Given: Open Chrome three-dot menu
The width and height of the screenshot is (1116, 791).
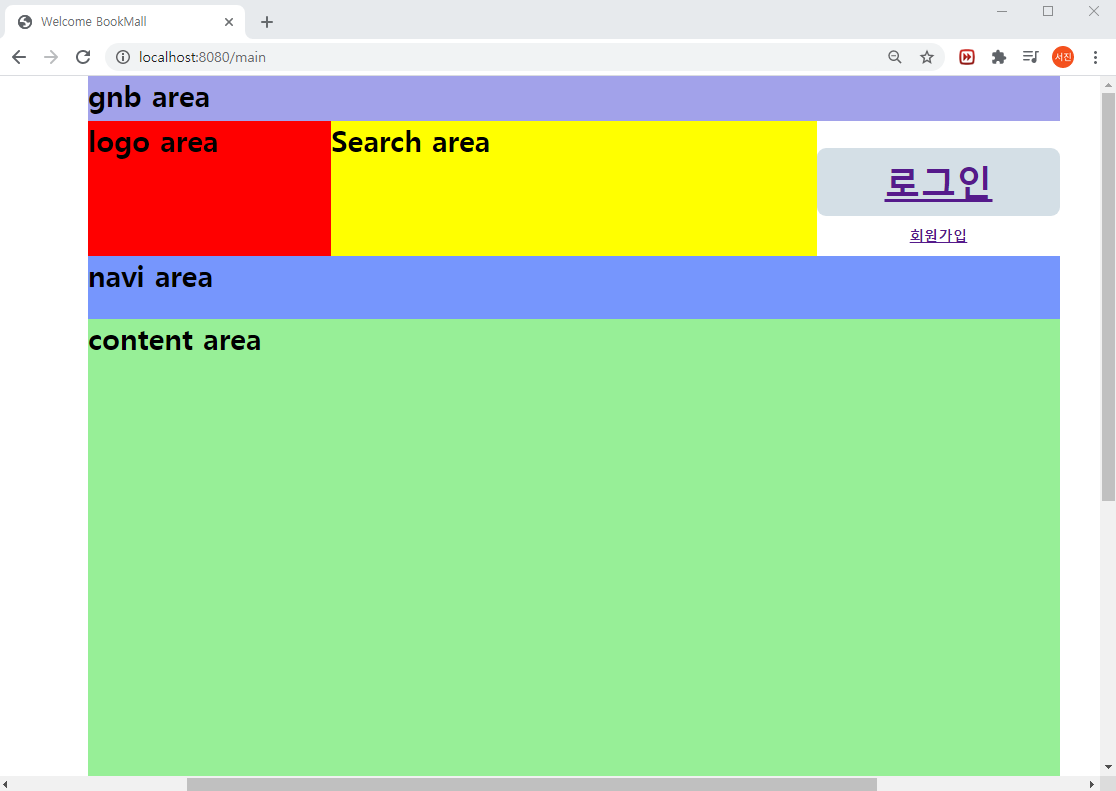Looking at the screenshot, I should click(x=1095, y=57).
